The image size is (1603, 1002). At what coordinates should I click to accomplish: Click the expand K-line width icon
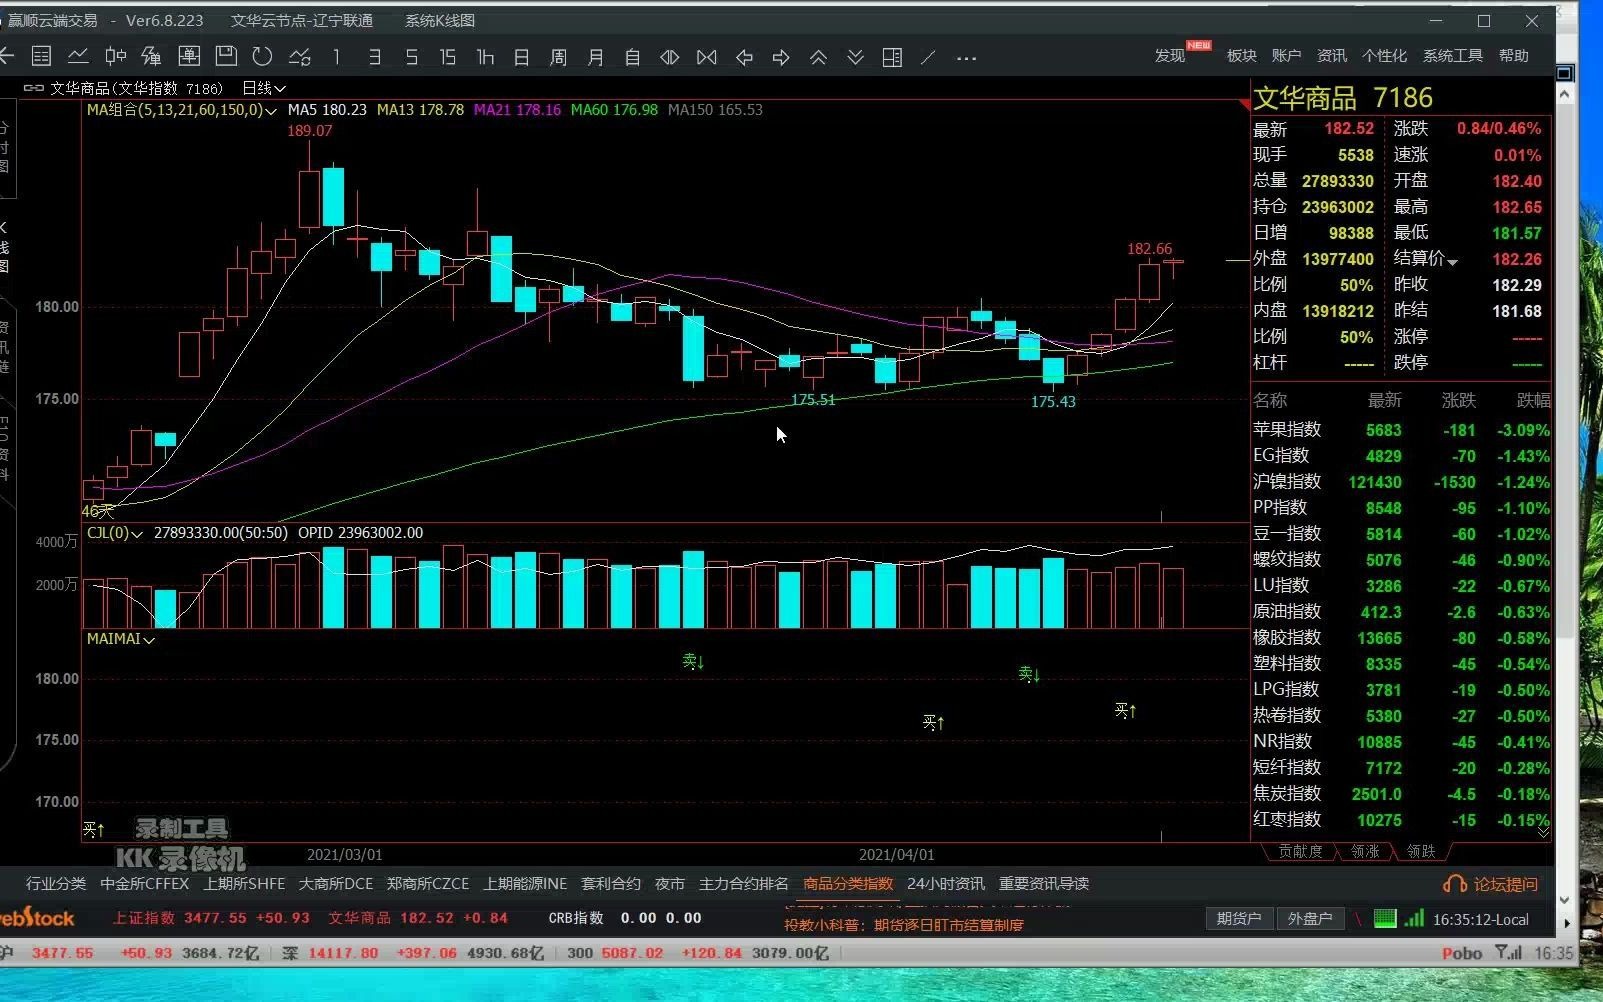[707, 57]
